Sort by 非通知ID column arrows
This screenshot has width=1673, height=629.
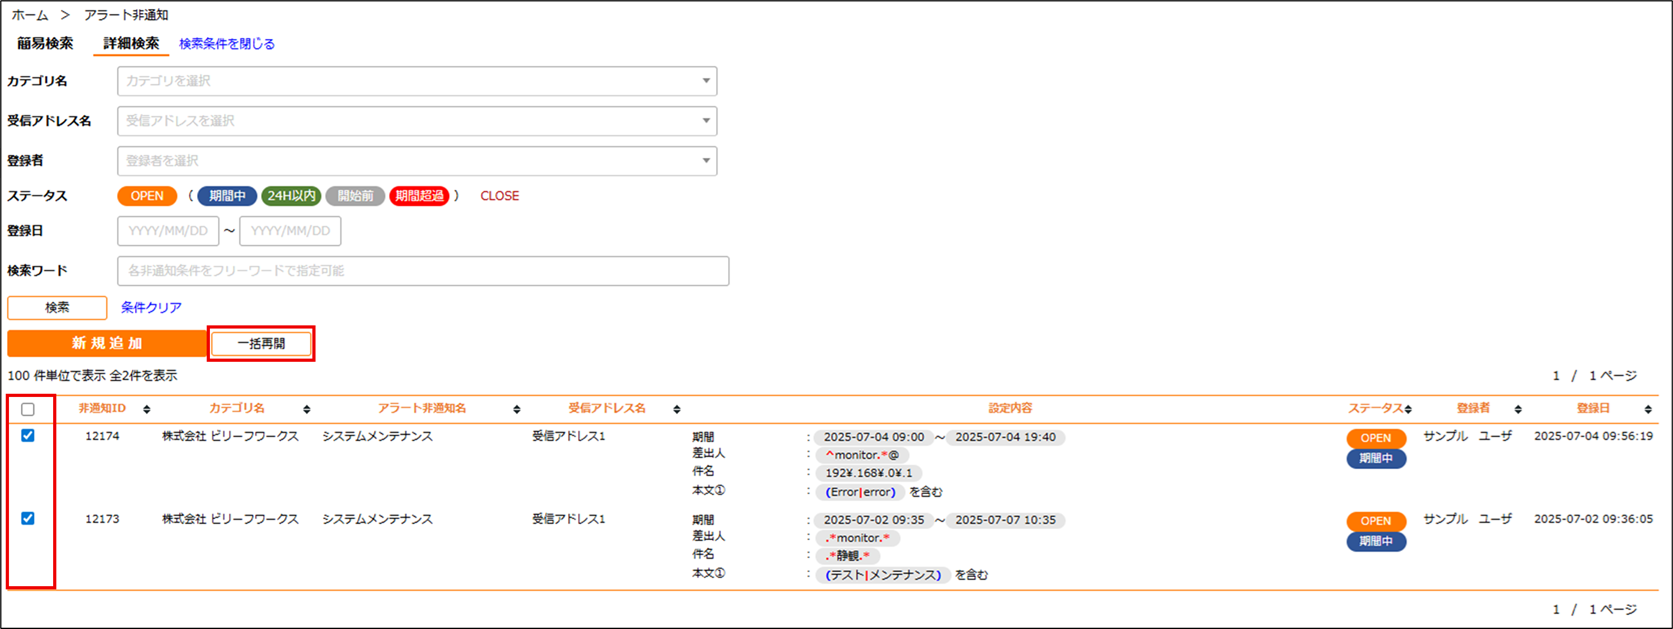(x=147, y=409)
